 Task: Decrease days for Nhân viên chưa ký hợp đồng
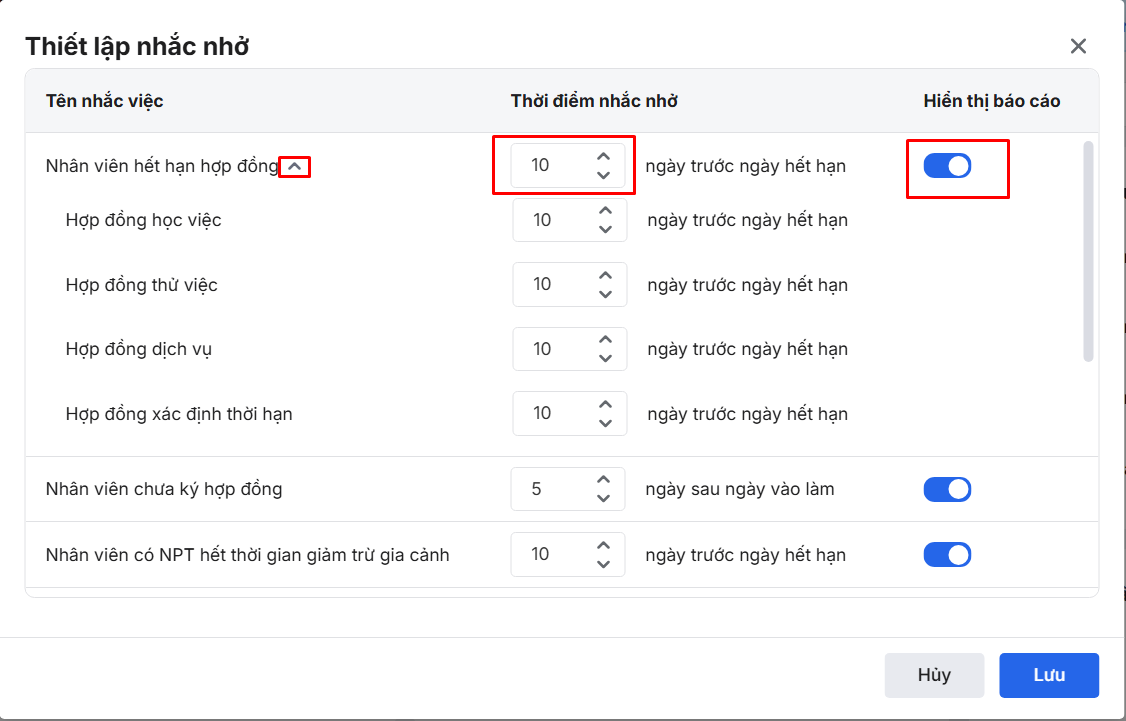[603, 498]
